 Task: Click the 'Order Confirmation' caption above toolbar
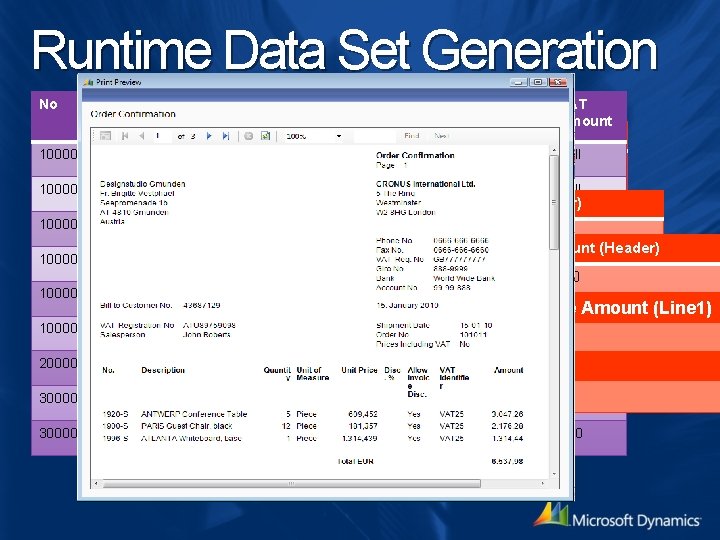coord(133,114)
